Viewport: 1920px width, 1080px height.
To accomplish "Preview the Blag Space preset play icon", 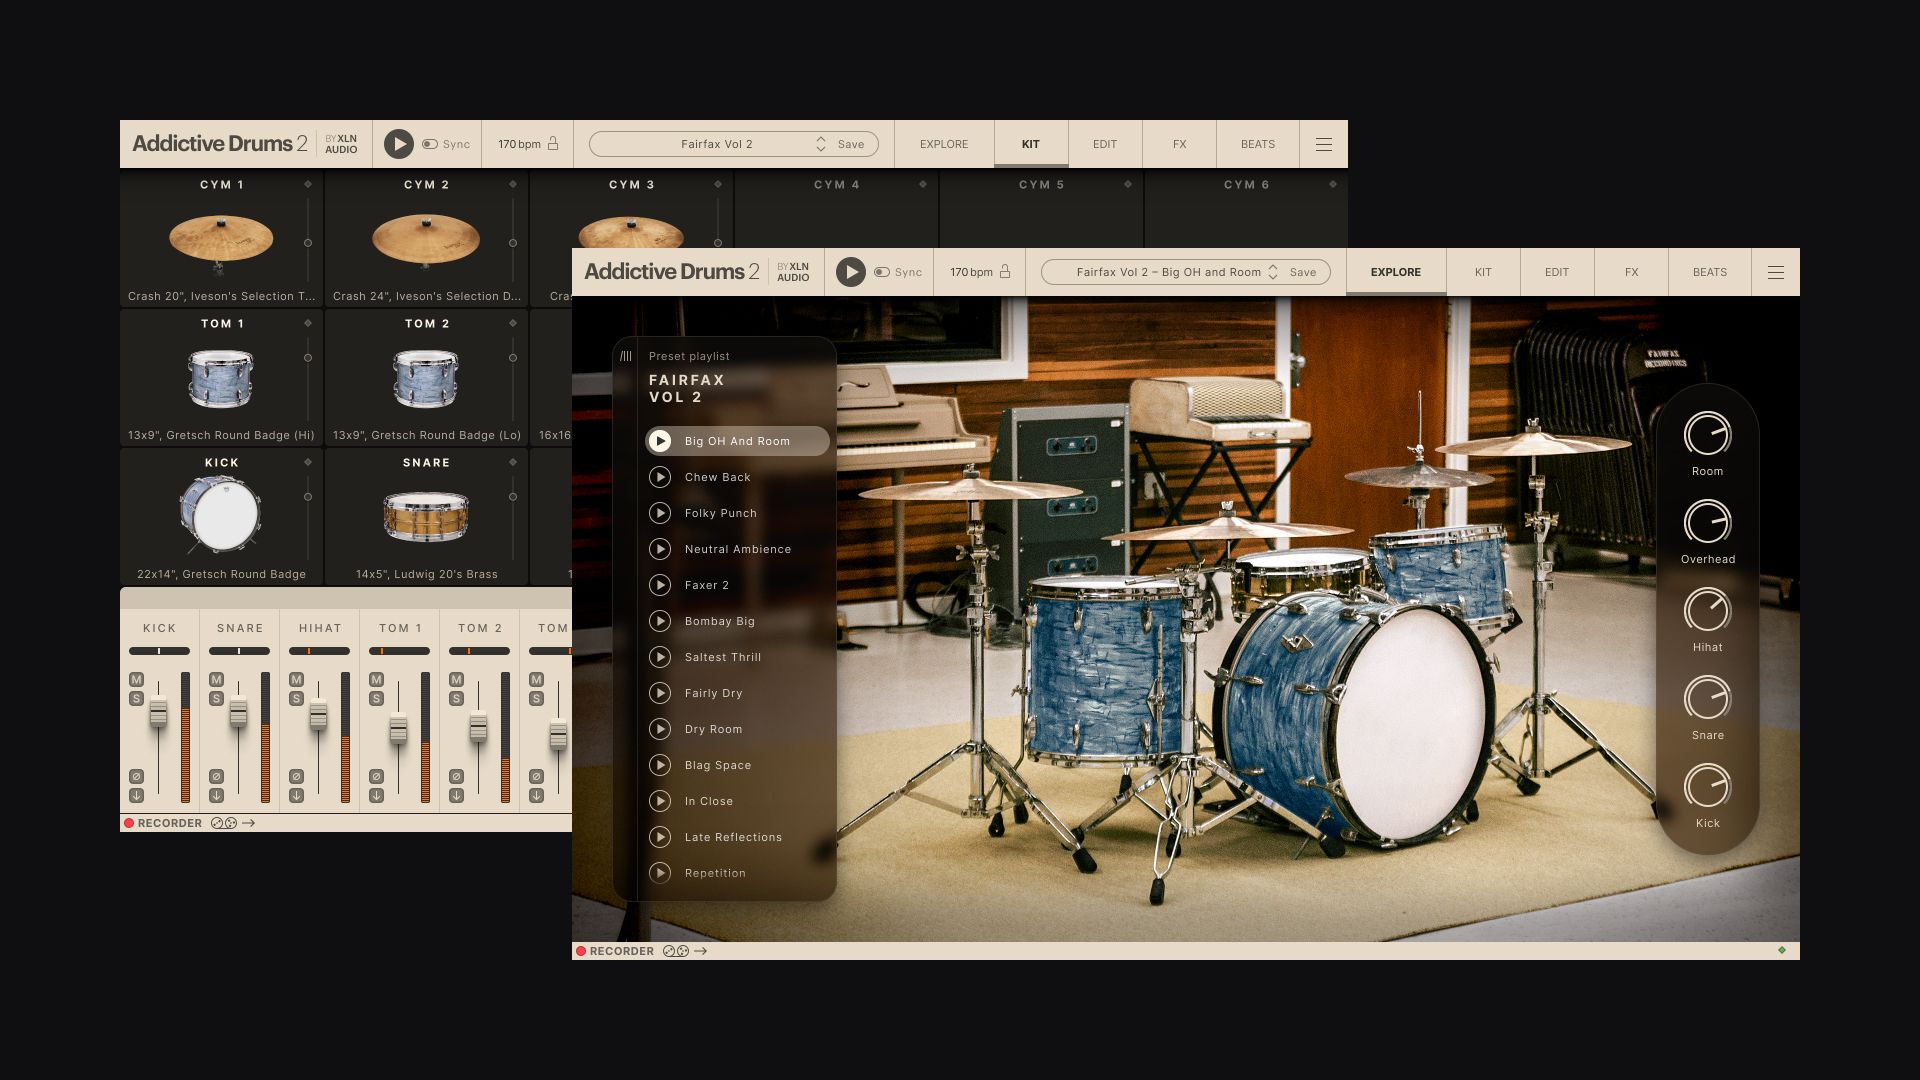I will tap(660, 765).
